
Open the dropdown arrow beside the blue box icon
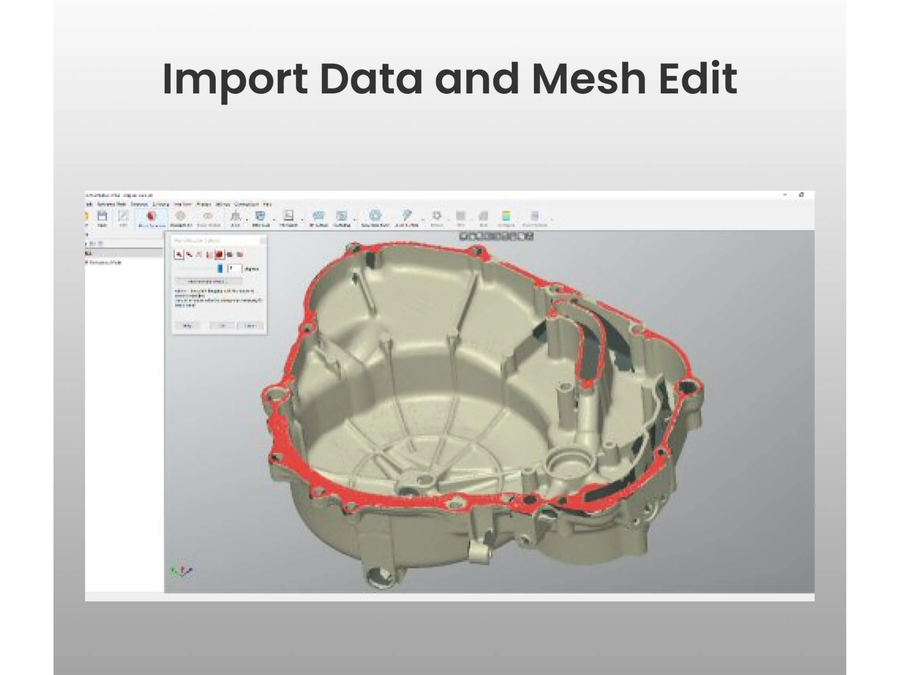[x=274, y=219]
